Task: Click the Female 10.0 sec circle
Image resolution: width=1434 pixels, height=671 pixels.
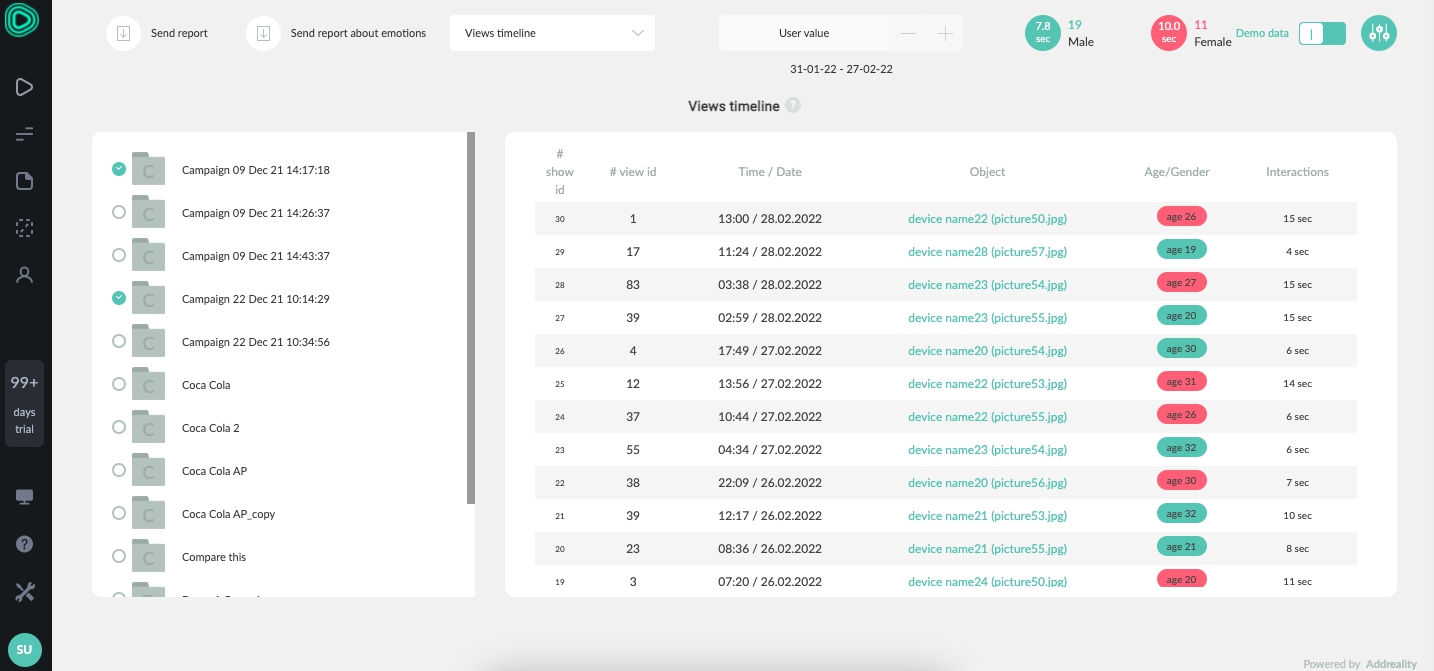Action: click(x=1169, y=33)
